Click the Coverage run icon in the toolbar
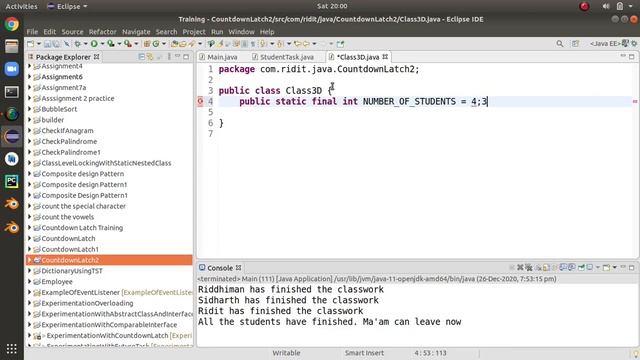This screenshot has height=360, width=640. pos(111,44)
